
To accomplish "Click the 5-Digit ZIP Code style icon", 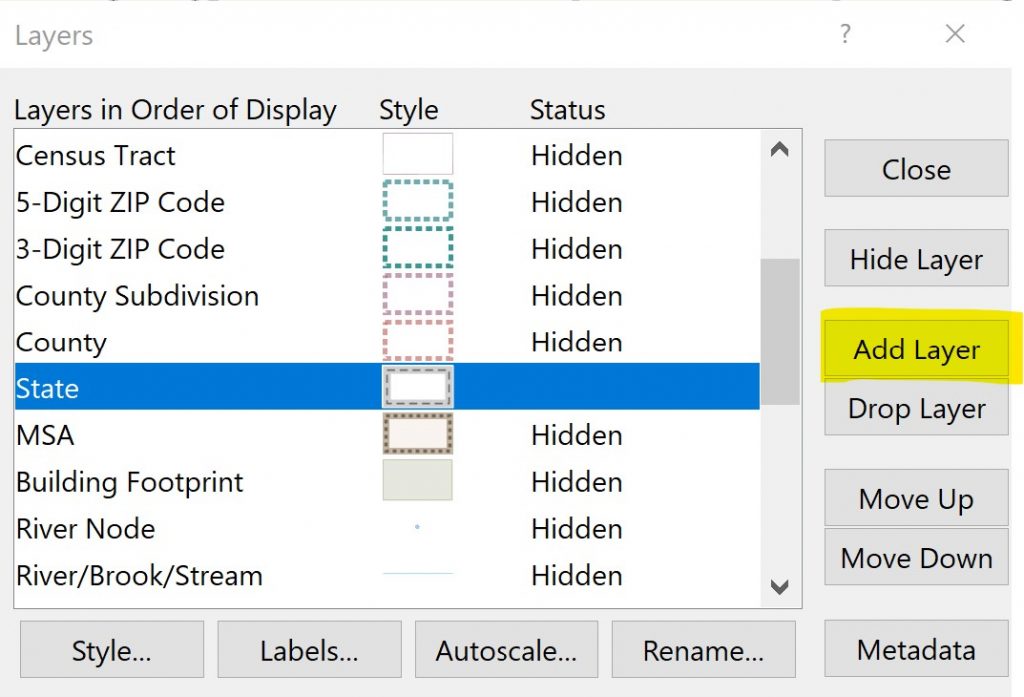I will click(x=417, y=201).
